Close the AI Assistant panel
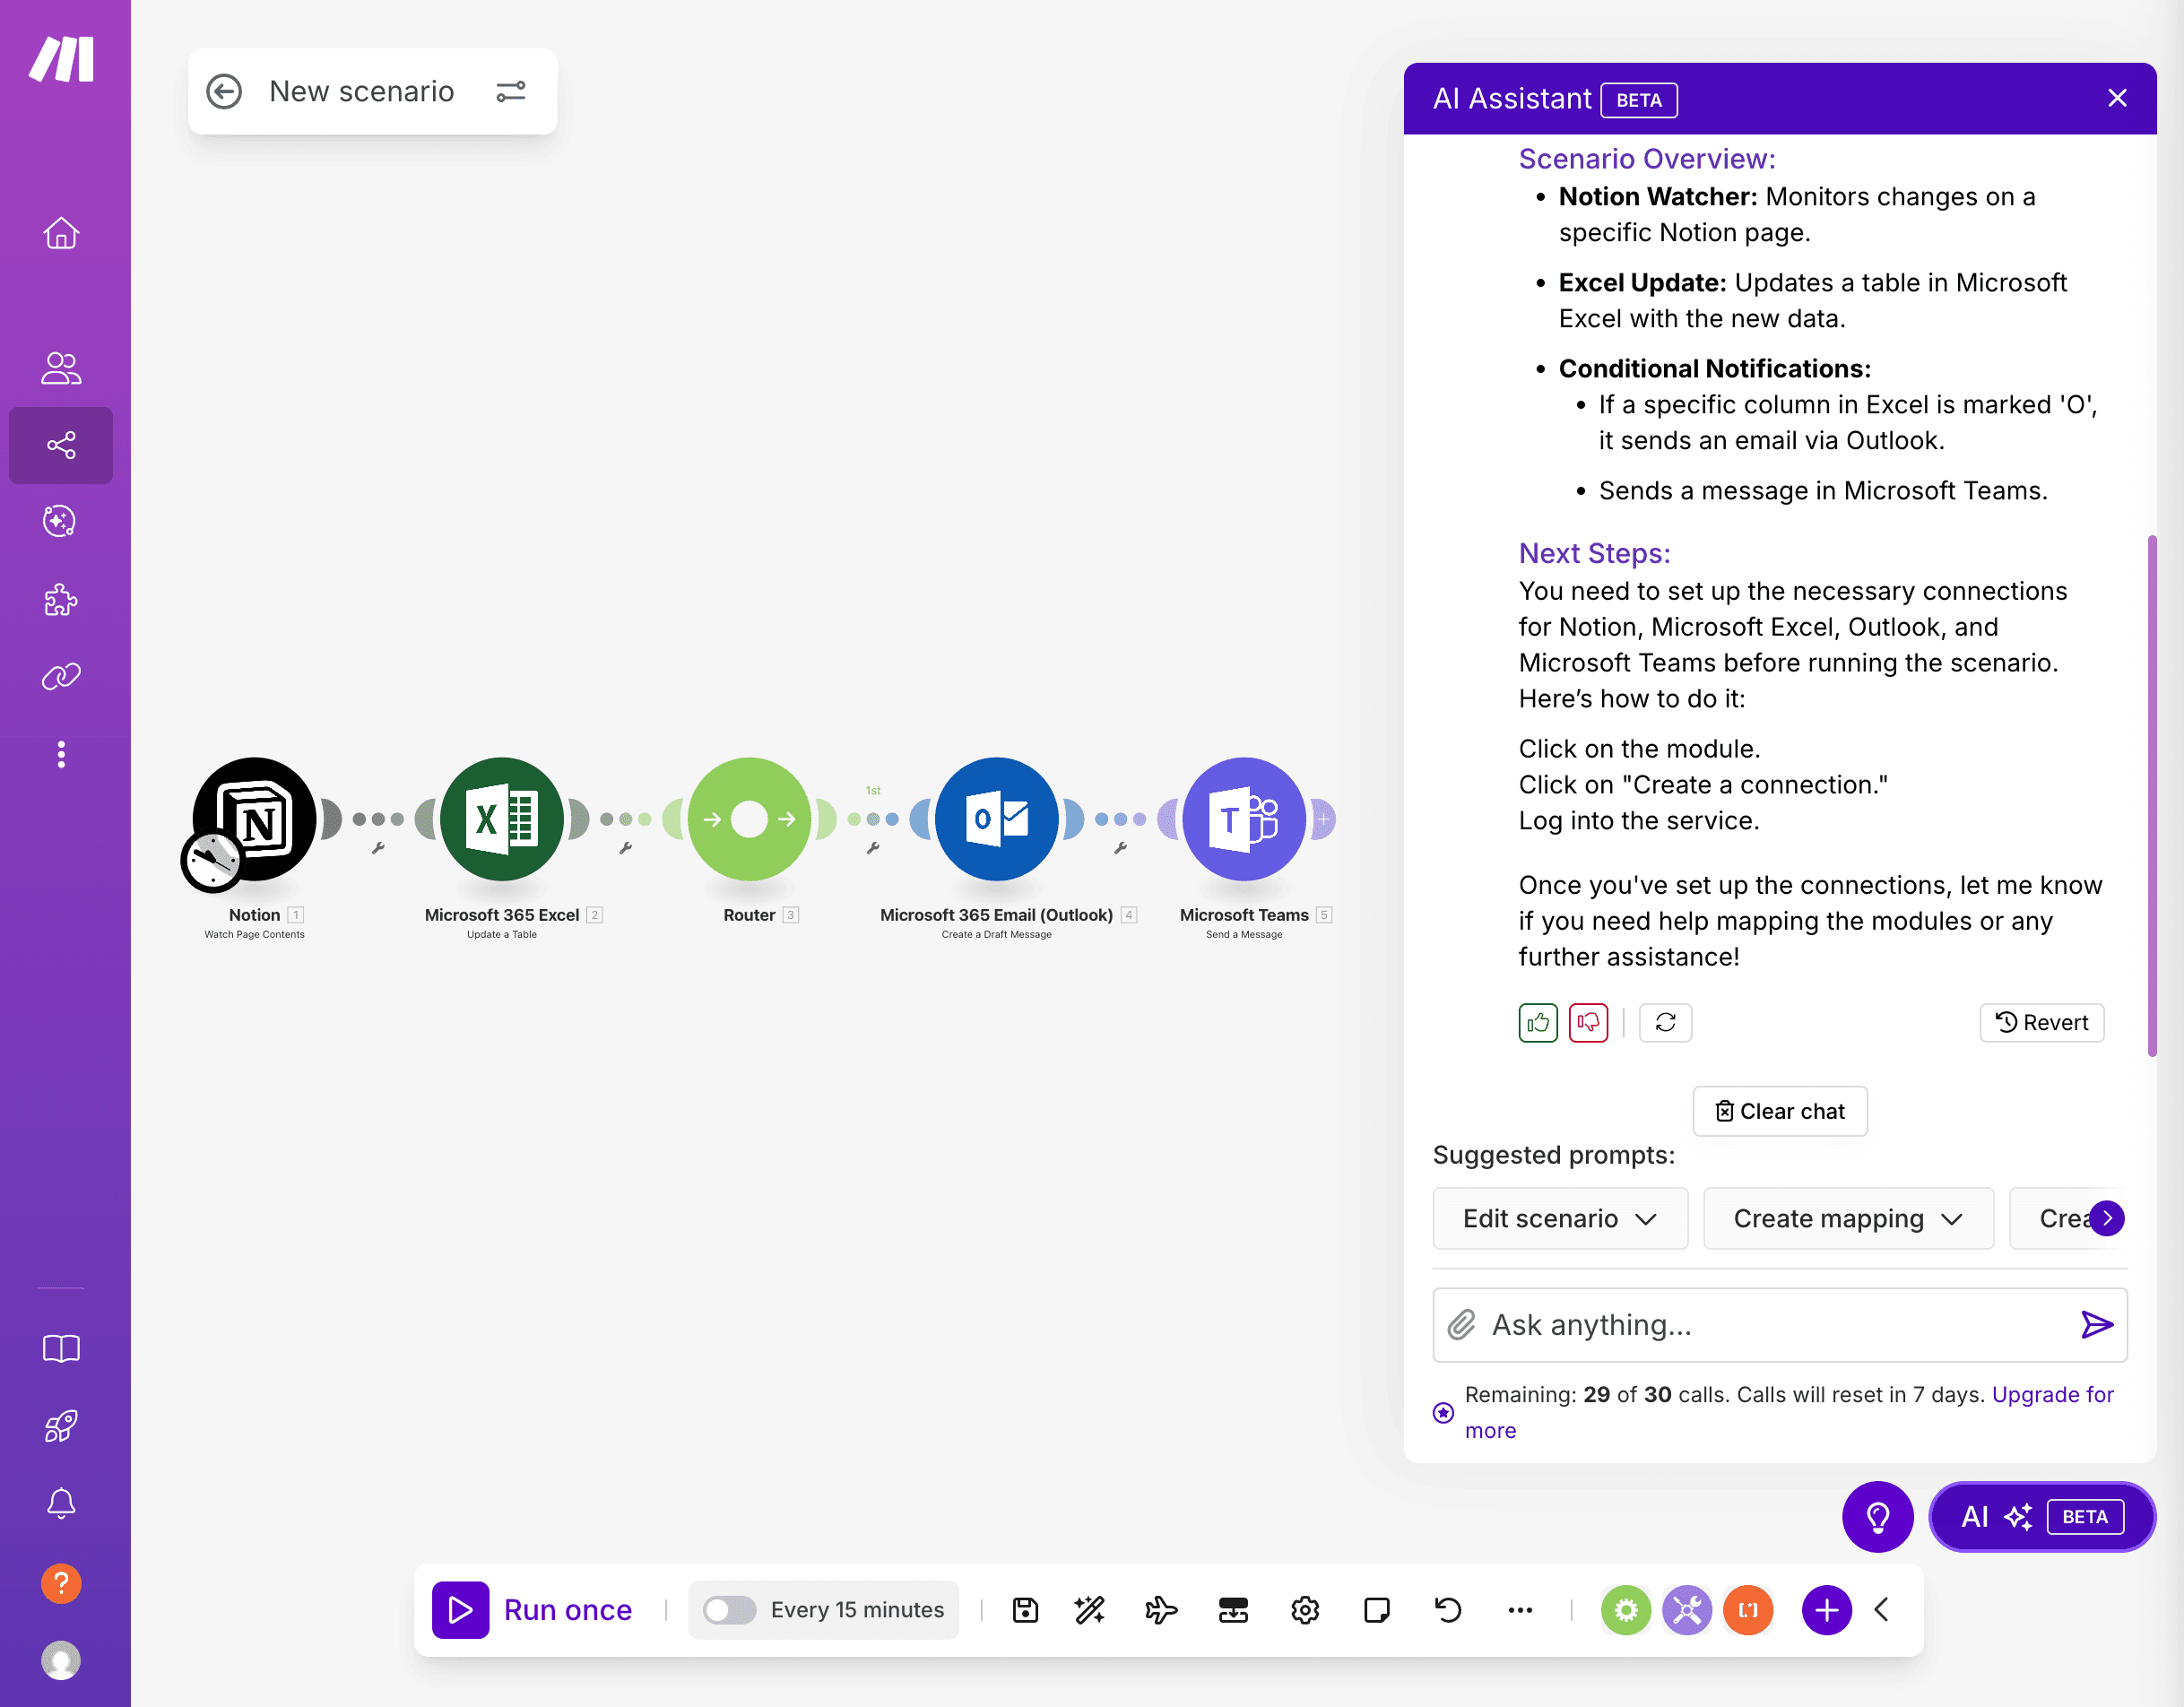2184x1707 pixels. [2117, 98]
